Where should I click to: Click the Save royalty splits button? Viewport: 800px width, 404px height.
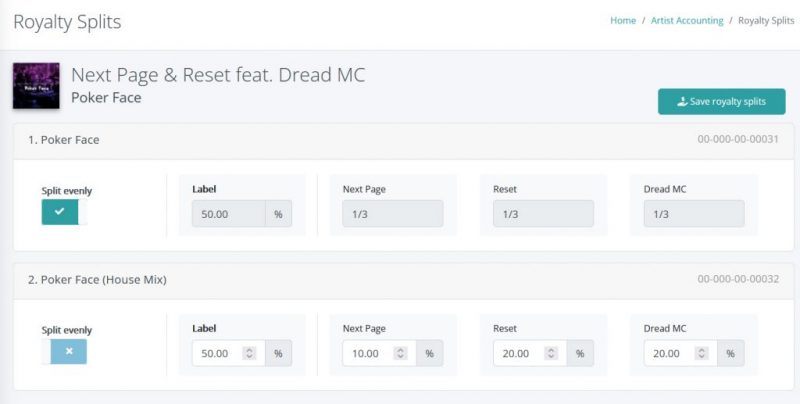click(721, 102)
